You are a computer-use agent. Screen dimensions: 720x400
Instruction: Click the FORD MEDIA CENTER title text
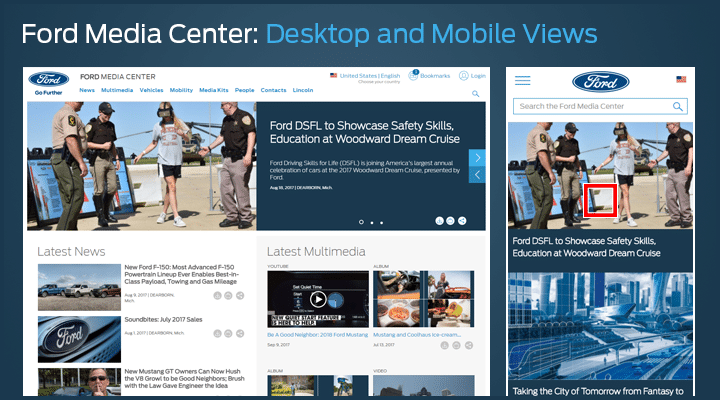[118, 77]
